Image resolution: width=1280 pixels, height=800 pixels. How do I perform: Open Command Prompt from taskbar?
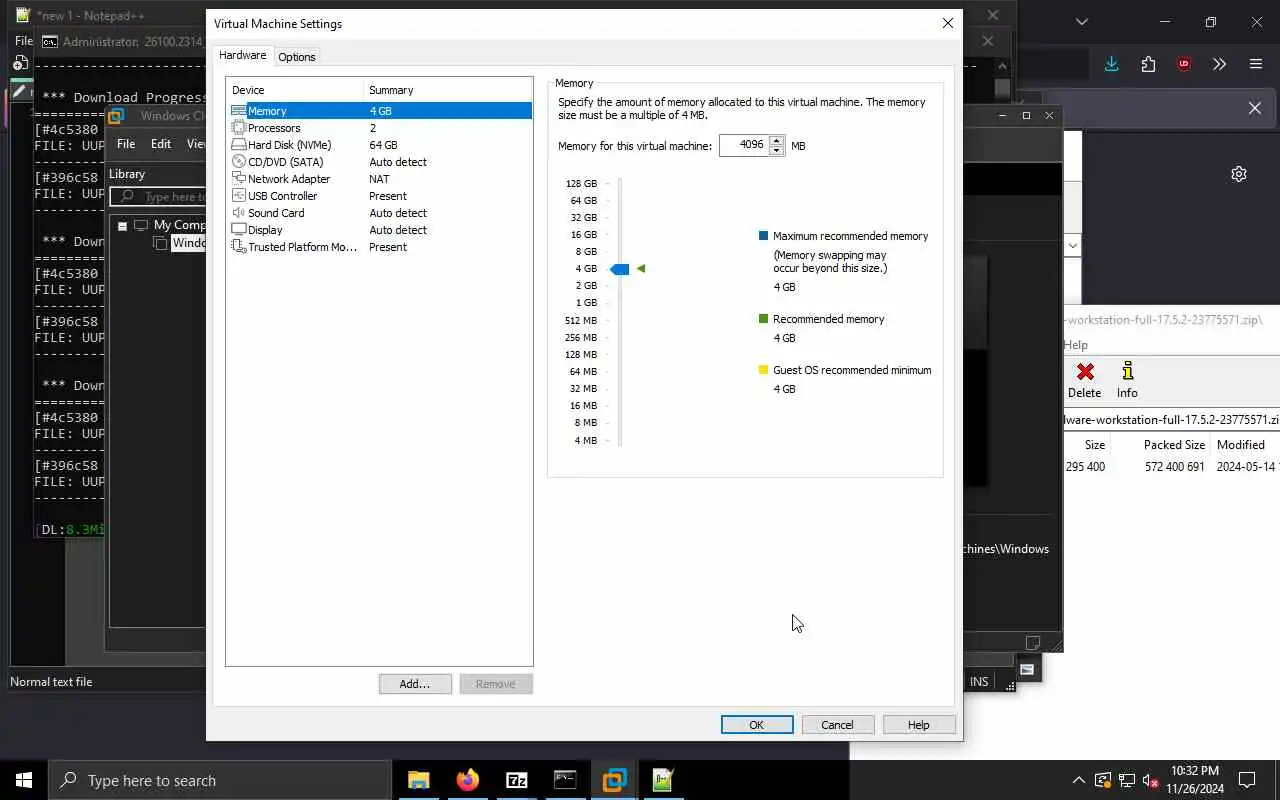pos(566,780)
